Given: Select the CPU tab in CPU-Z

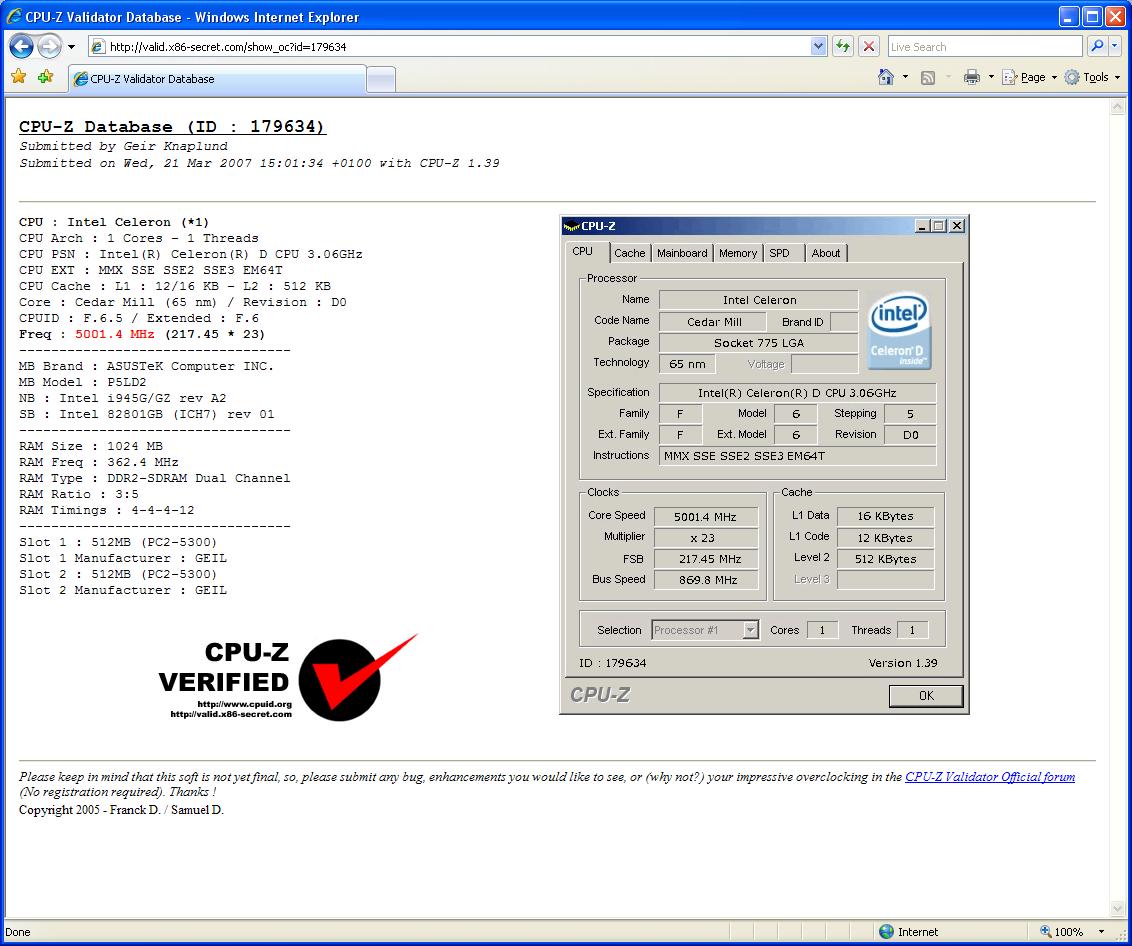Looking at the screenshot, I should click(587, 251).
